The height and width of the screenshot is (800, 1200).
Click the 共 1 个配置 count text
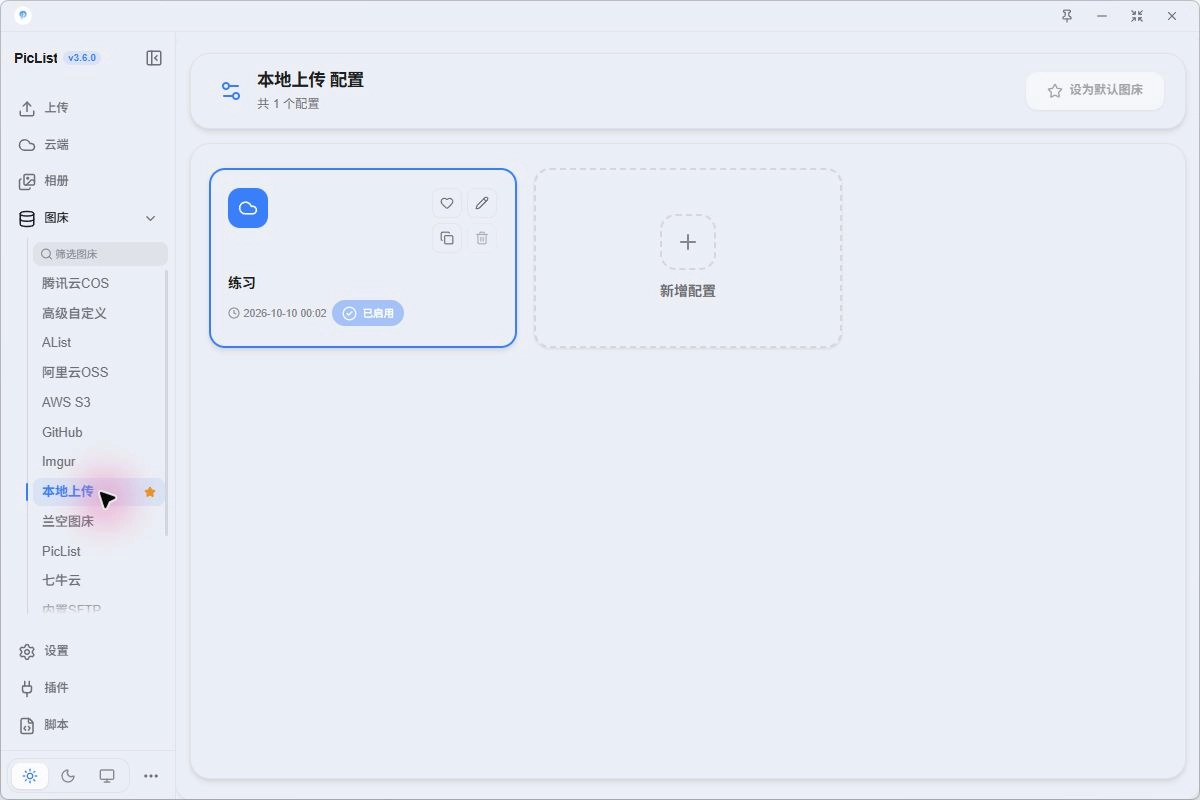tap(289, 103)
